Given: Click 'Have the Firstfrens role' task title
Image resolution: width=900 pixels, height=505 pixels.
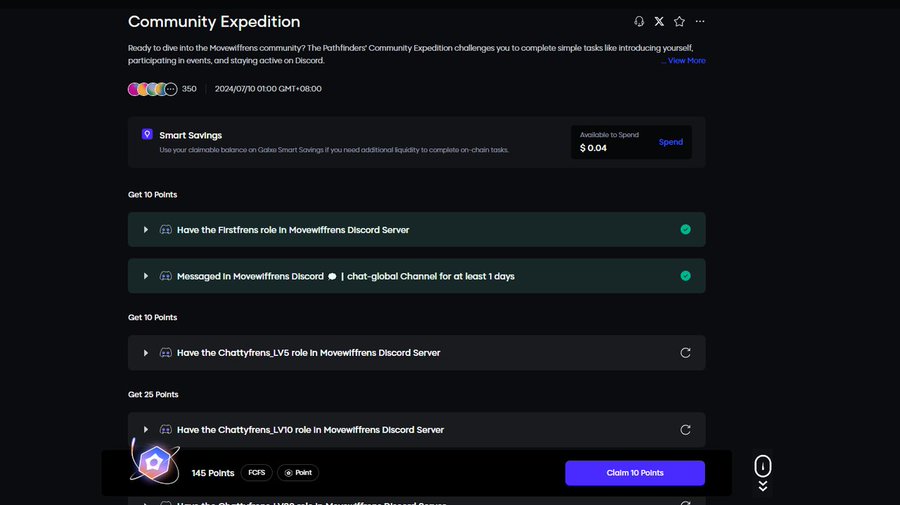Looking at the screenshot, I should [x=293, y=230].
